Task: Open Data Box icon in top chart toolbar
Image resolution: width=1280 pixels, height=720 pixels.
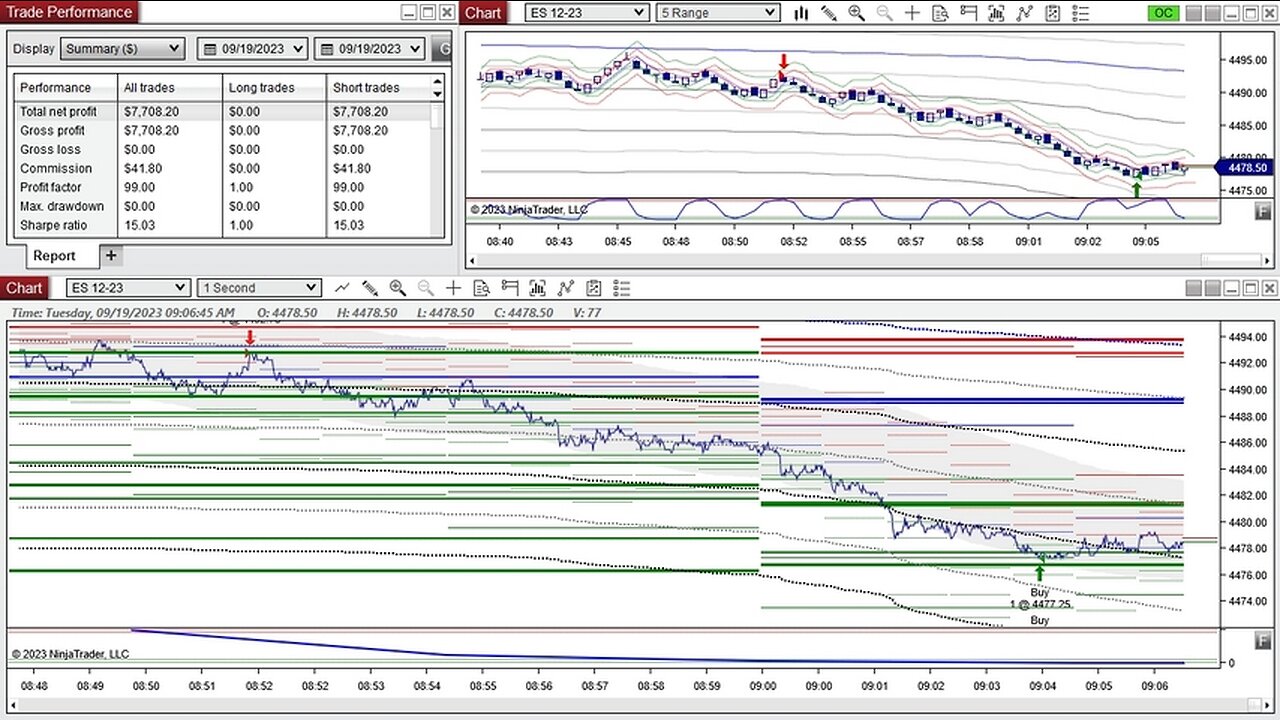Action: 940,13
